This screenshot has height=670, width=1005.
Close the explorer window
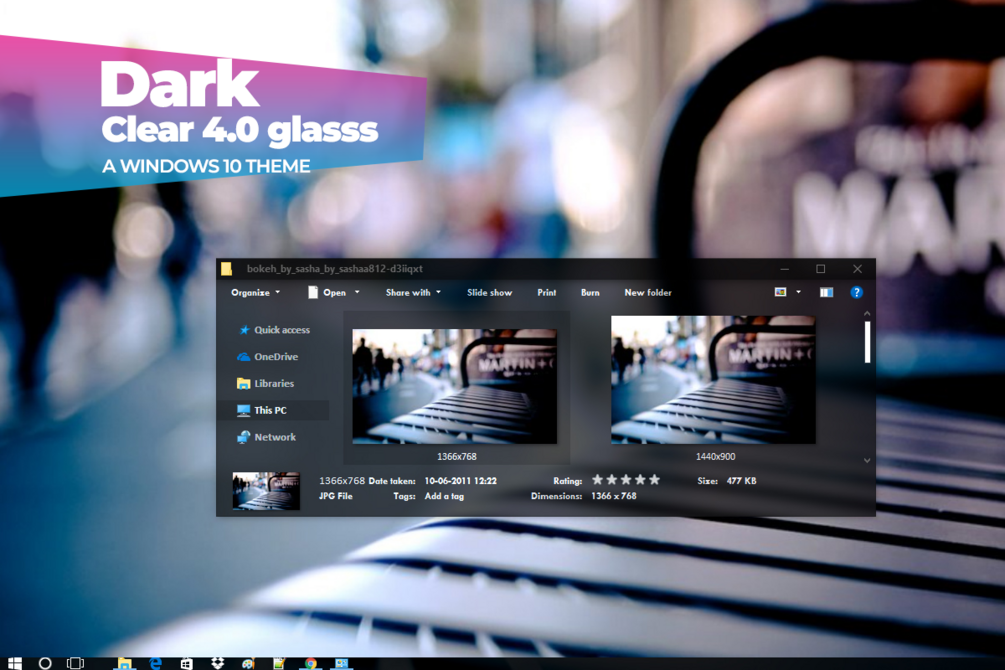point(858,269)
